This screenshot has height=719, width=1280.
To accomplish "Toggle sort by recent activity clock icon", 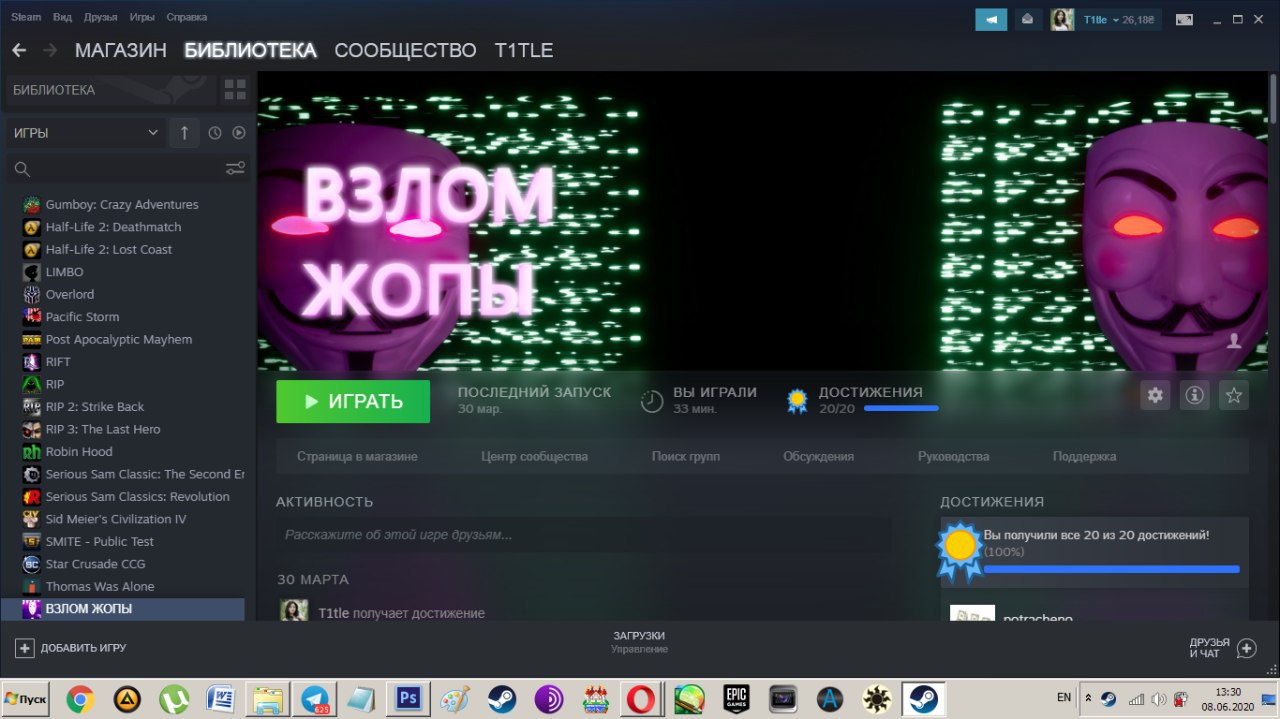I will click(214, 132).
